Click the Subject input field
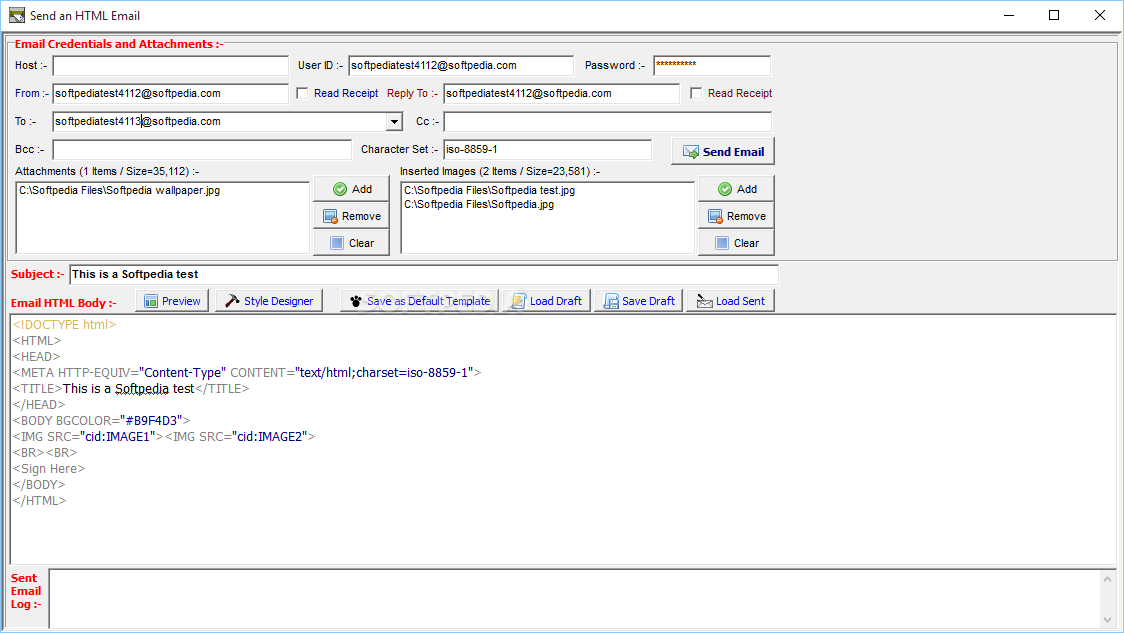 coord(424,275)
